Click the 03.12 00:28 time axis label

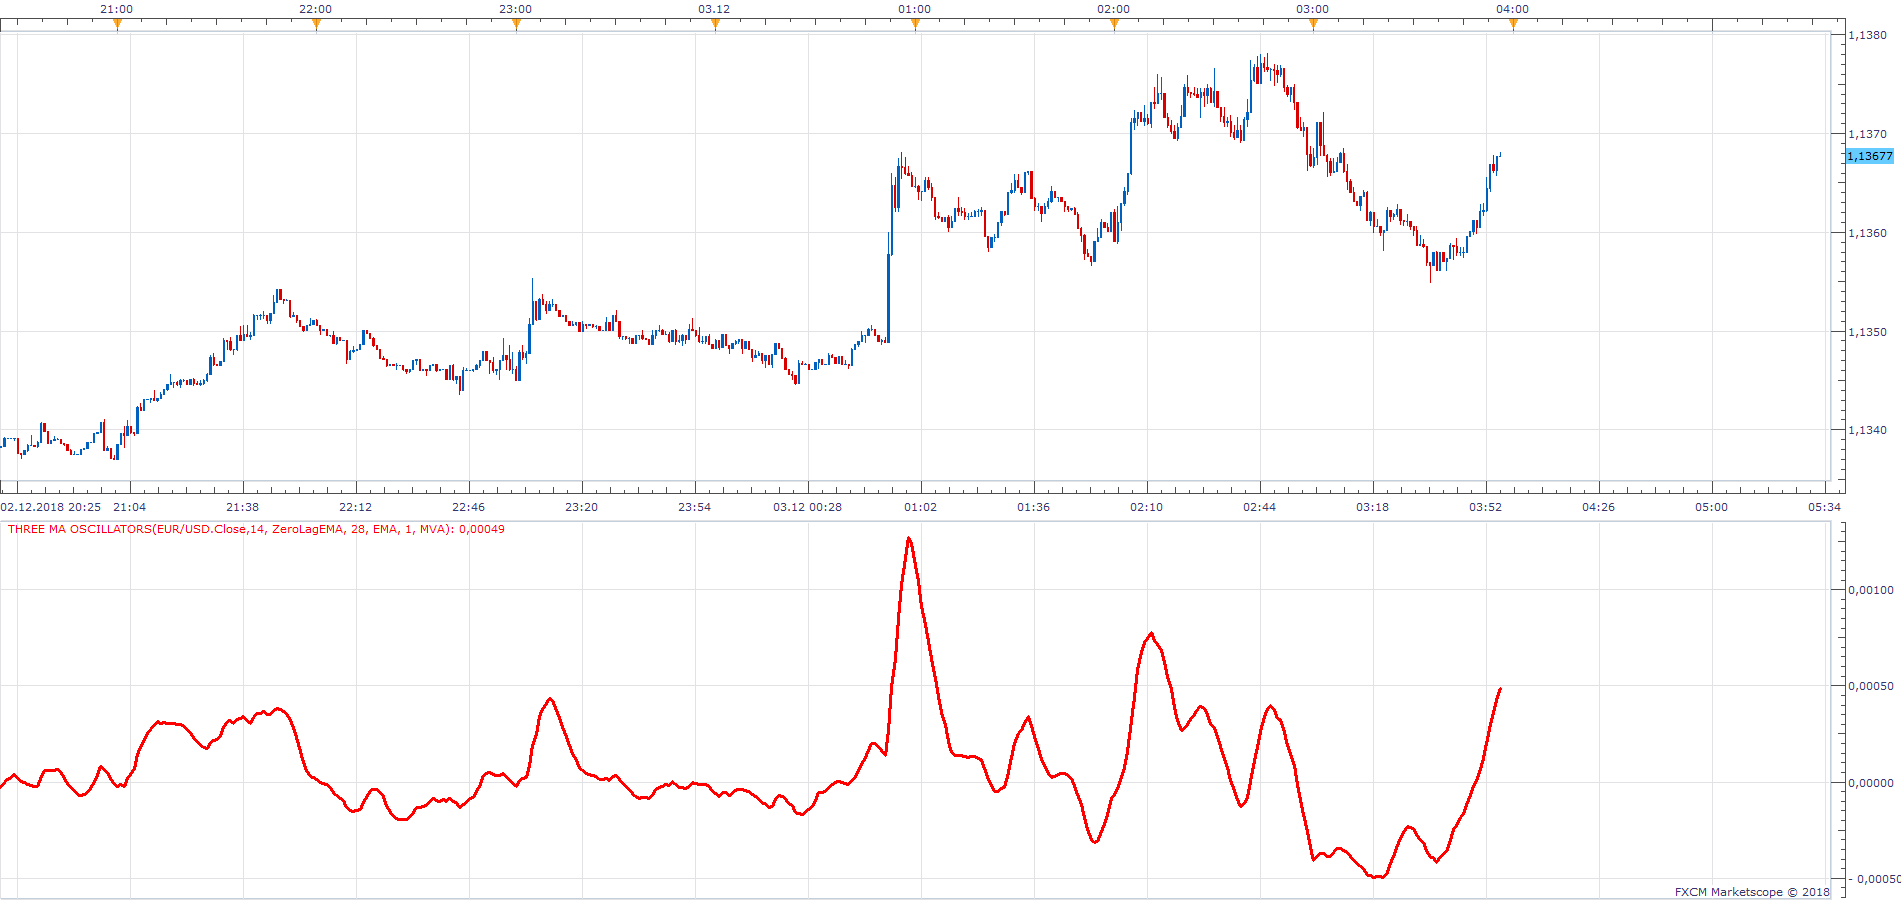click(x=808, y=507)
